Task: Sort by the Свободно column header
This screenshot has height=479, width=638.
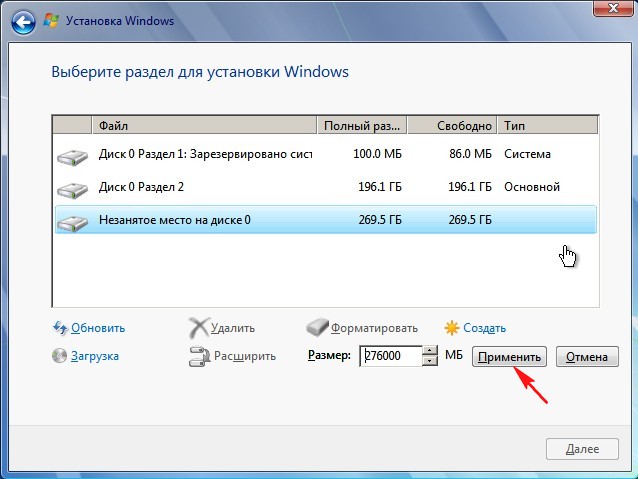Action: click(452, 125)
